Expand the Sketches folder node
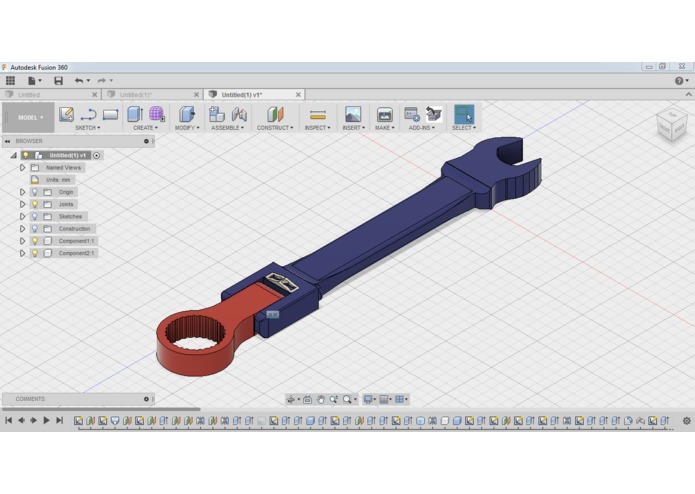695x494 pixels. click(x=22, y=217)
